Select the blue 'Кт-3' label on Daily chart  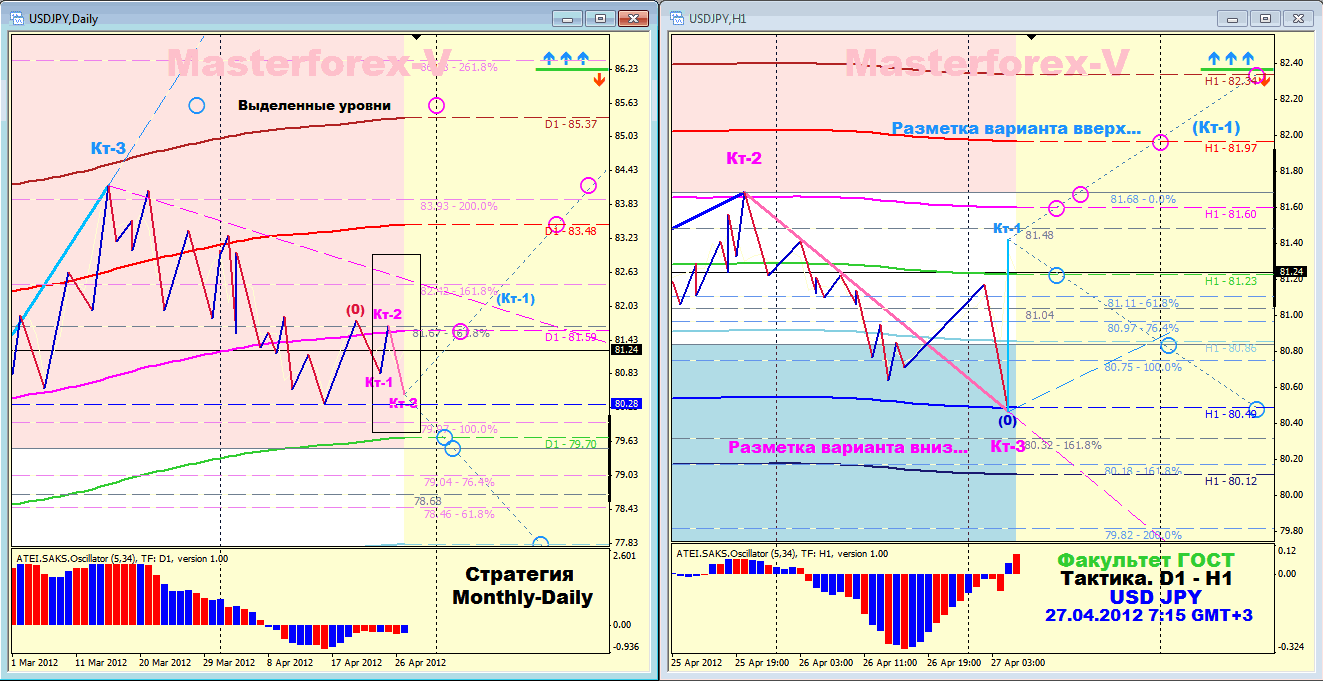(x=108, y=148)
